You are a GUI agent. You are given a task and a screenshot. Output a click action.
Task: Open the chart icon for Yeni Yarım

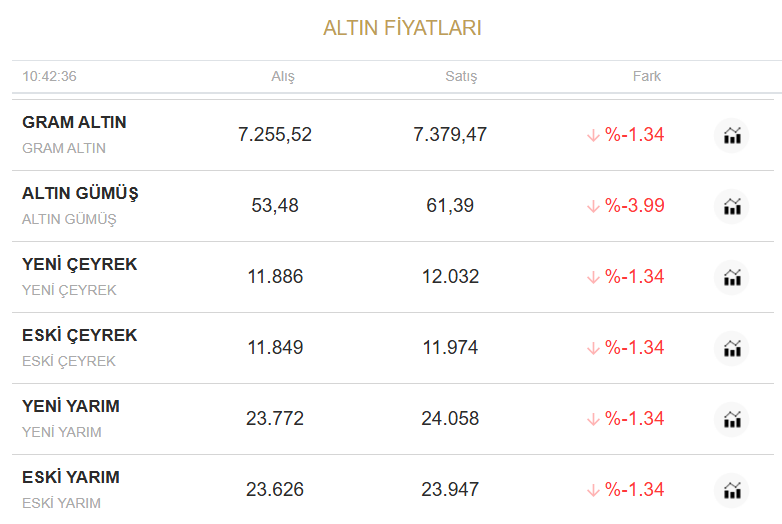732,419
